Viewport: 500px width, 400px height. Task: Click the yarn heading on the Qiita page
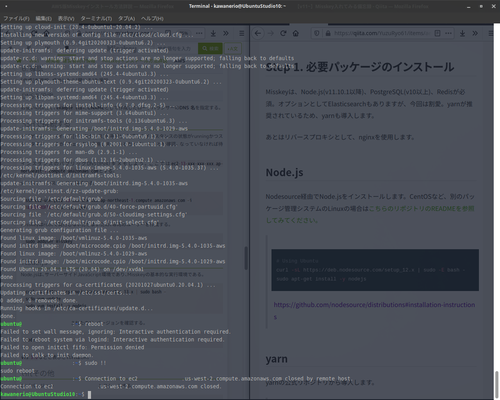coord(276,359)
